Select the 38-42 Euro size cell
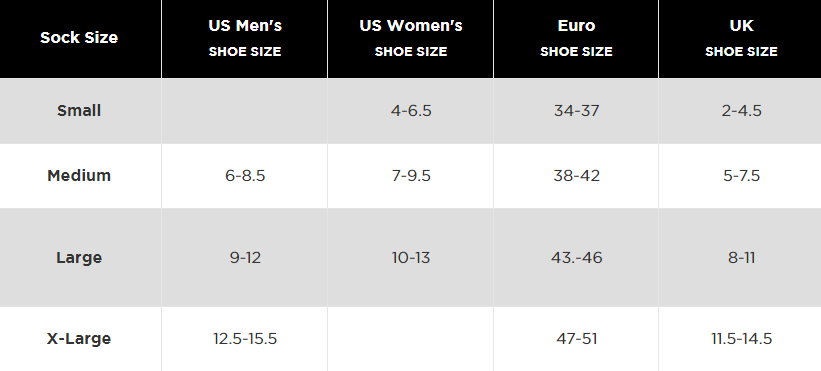821x371 pixels. tap(576, 175)
